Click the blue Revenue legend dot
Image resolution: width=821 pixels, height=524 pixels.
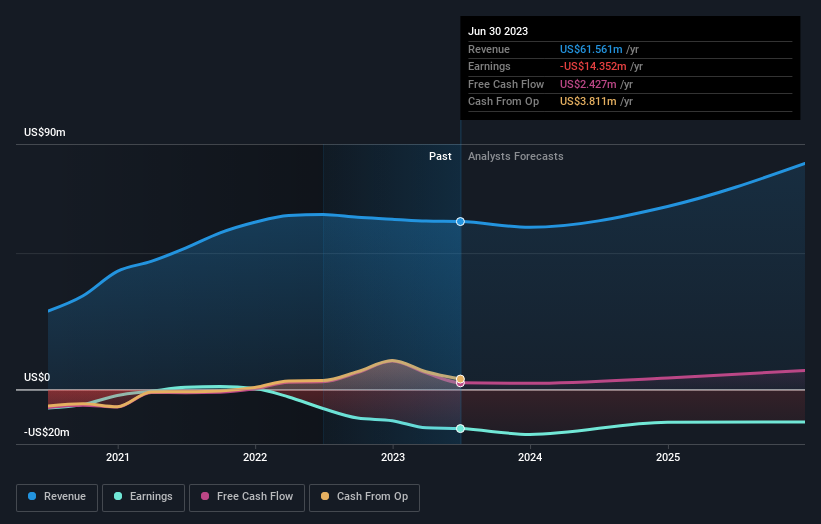[x=32, y=496]
